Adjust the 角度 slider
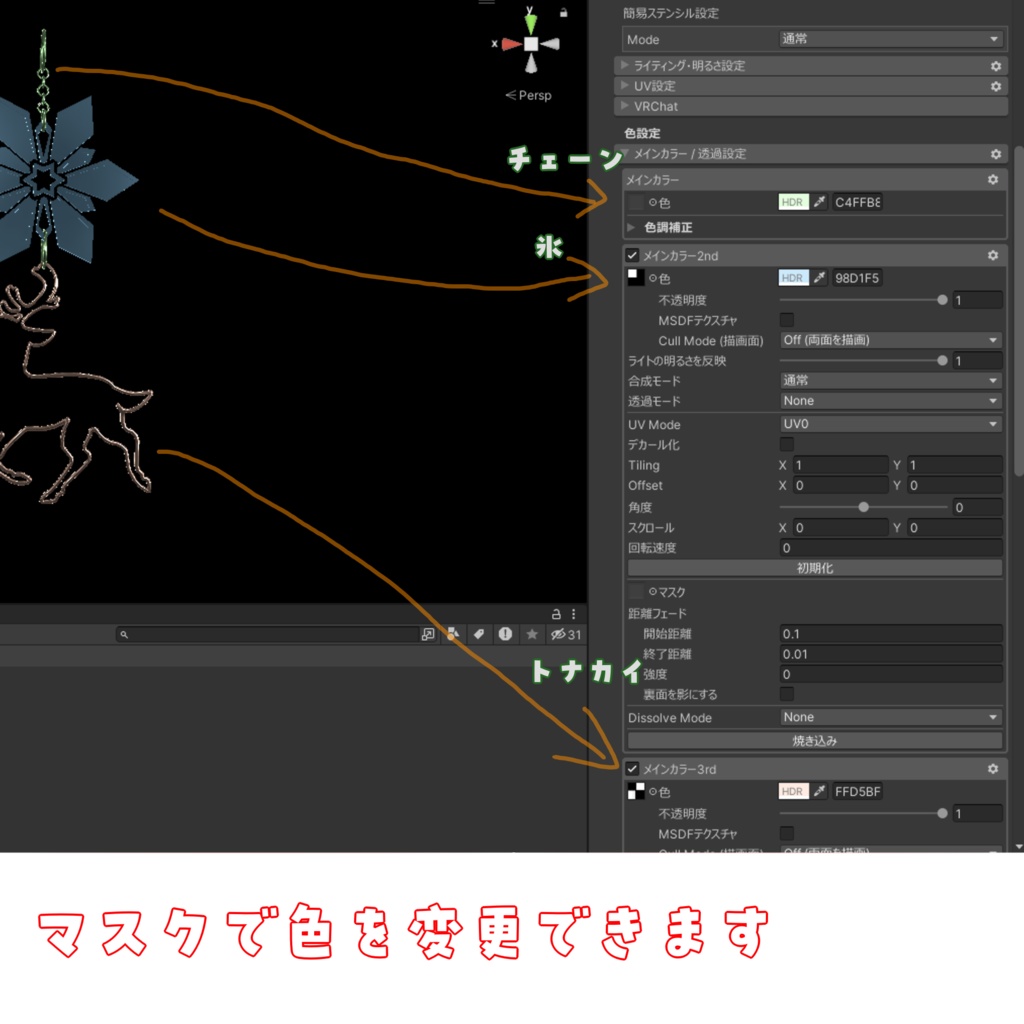Image resolution: width=1024 pixels, height=1024 pixels. 863,507
